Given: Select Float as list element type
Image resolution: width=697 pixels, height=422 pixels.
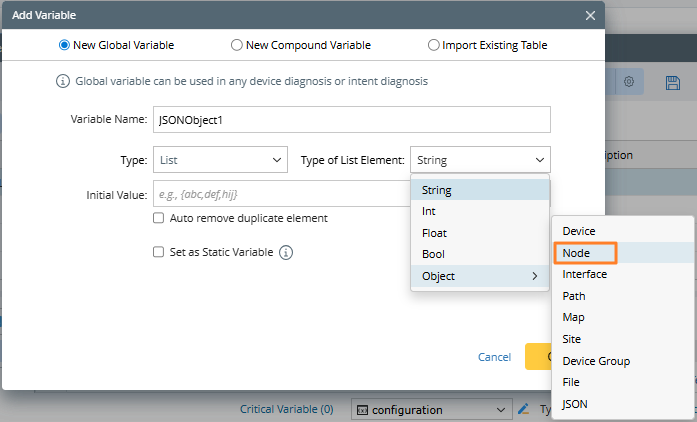Looking at the screenshot, I should click(434, 233).
